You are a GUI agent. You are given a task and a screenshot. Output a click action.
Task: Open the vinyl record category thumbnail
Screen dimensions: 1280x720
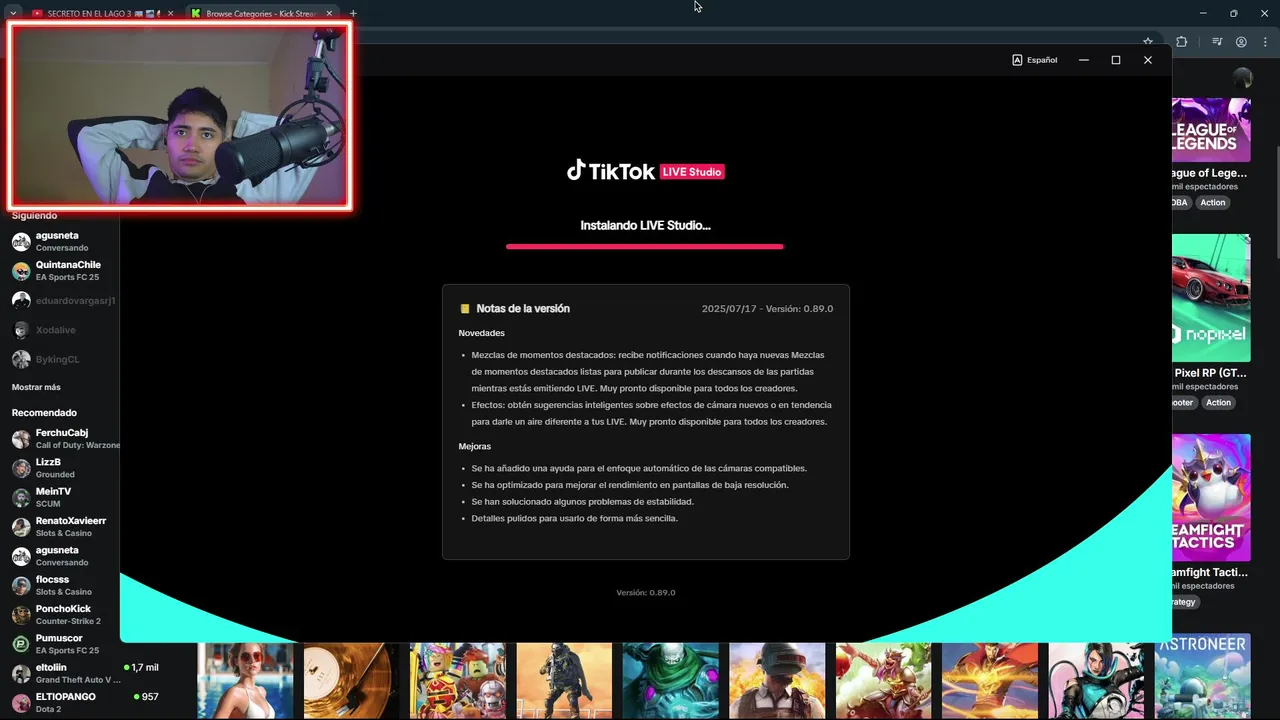tap(351, 681)
